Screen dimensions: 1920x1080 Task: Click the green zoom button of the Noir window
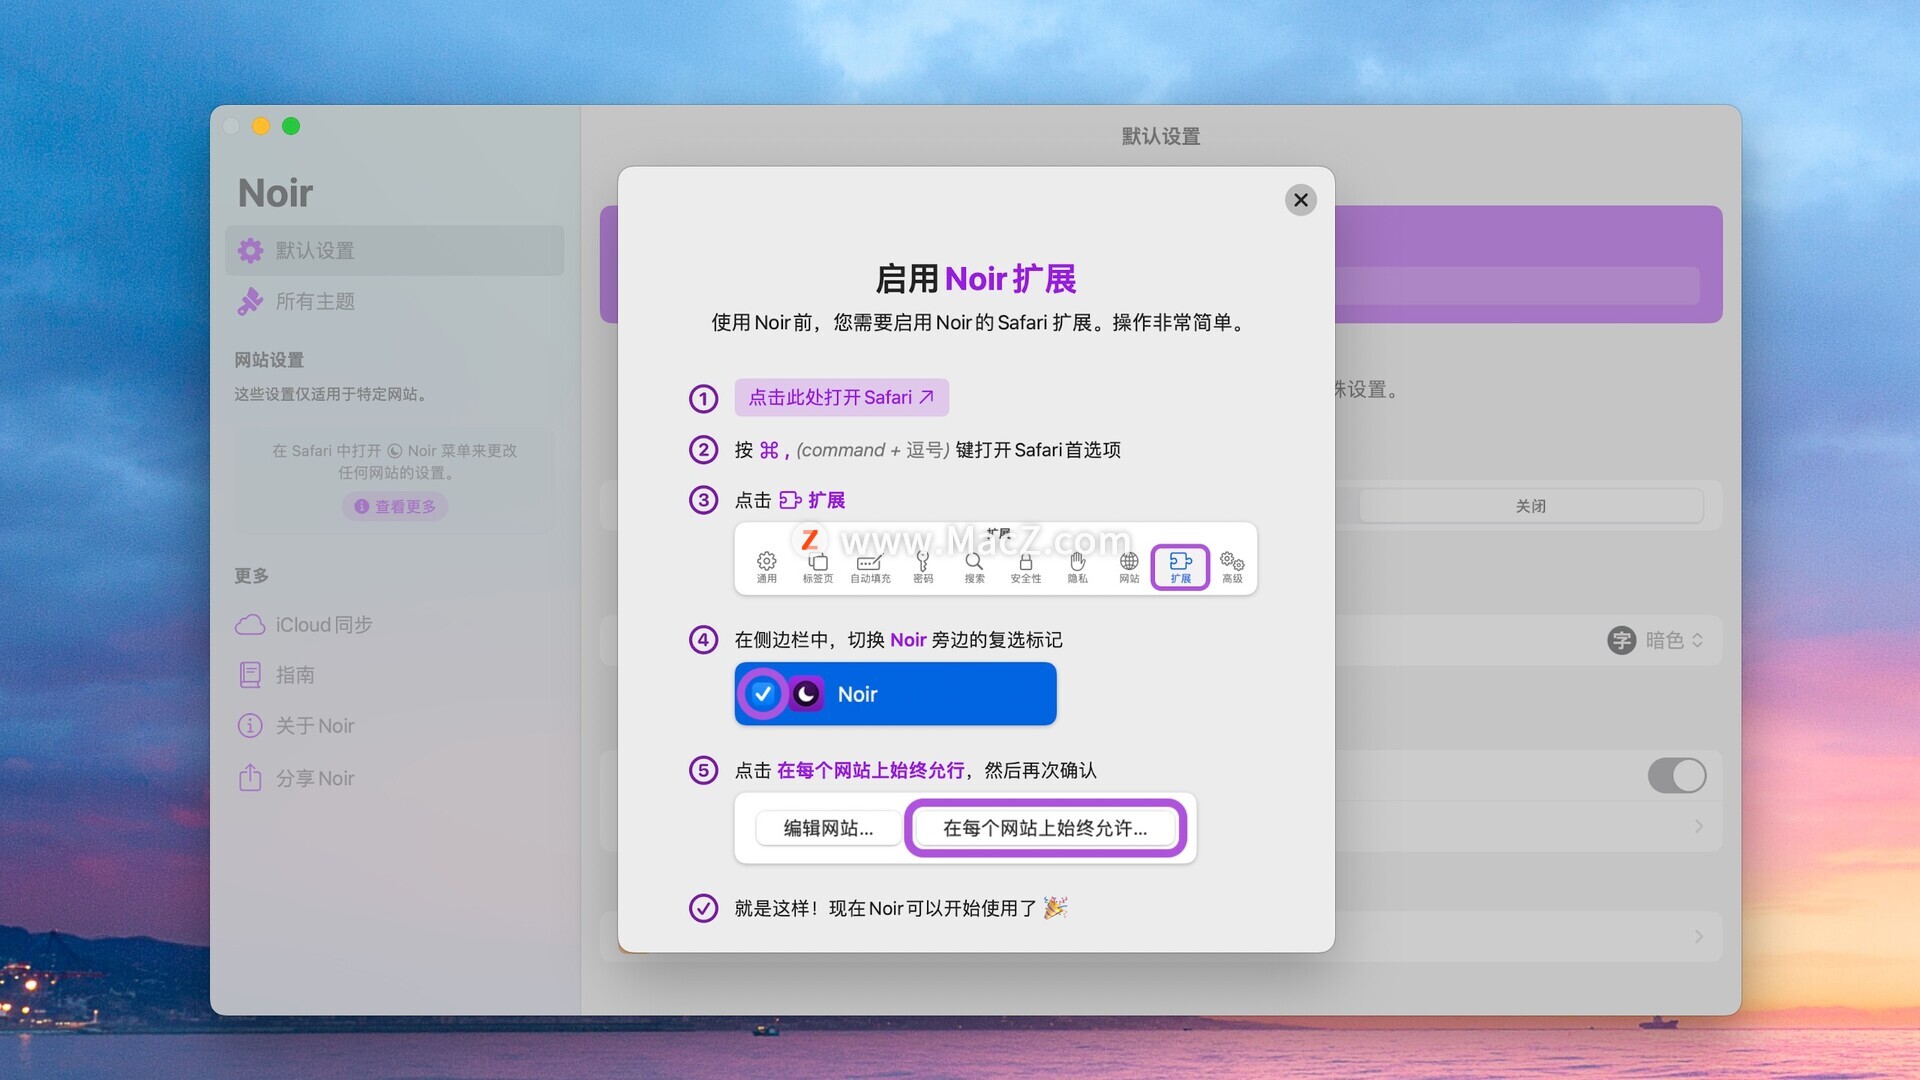click(x=291, y=126)
